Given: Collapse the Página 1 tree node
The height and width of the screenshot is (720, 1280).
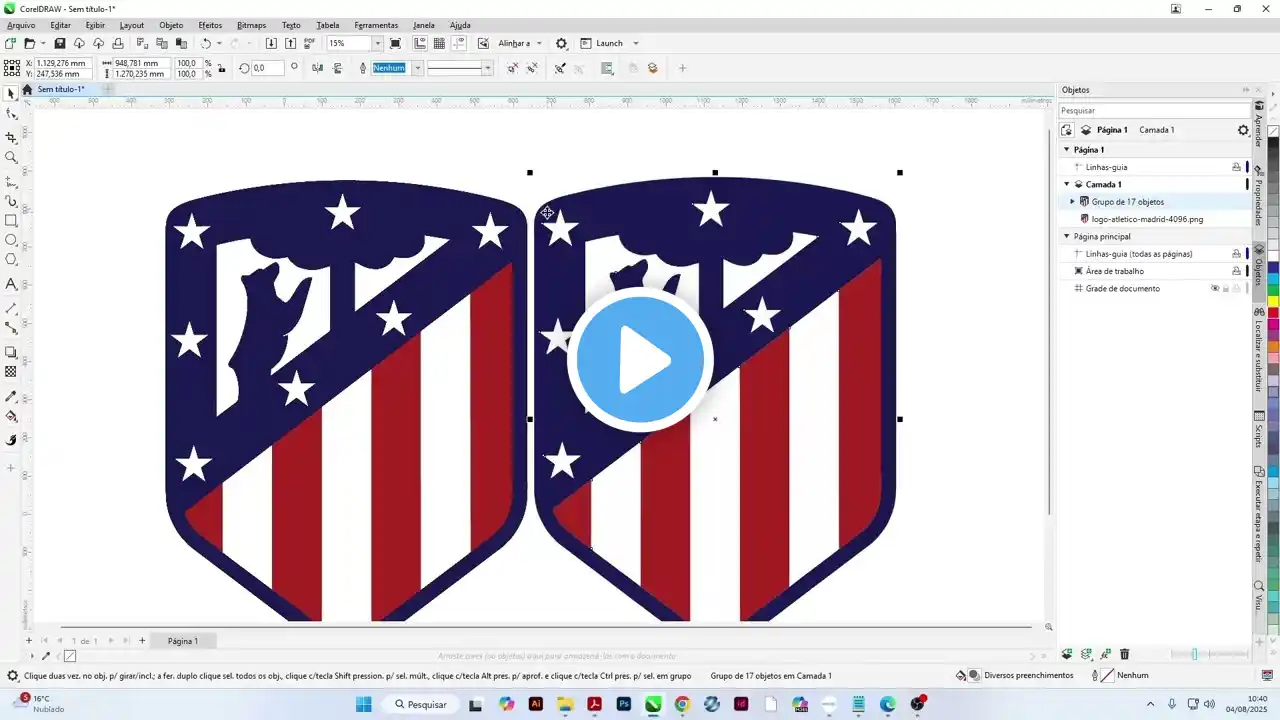Looking at the screenshot, I should 1066,150.
